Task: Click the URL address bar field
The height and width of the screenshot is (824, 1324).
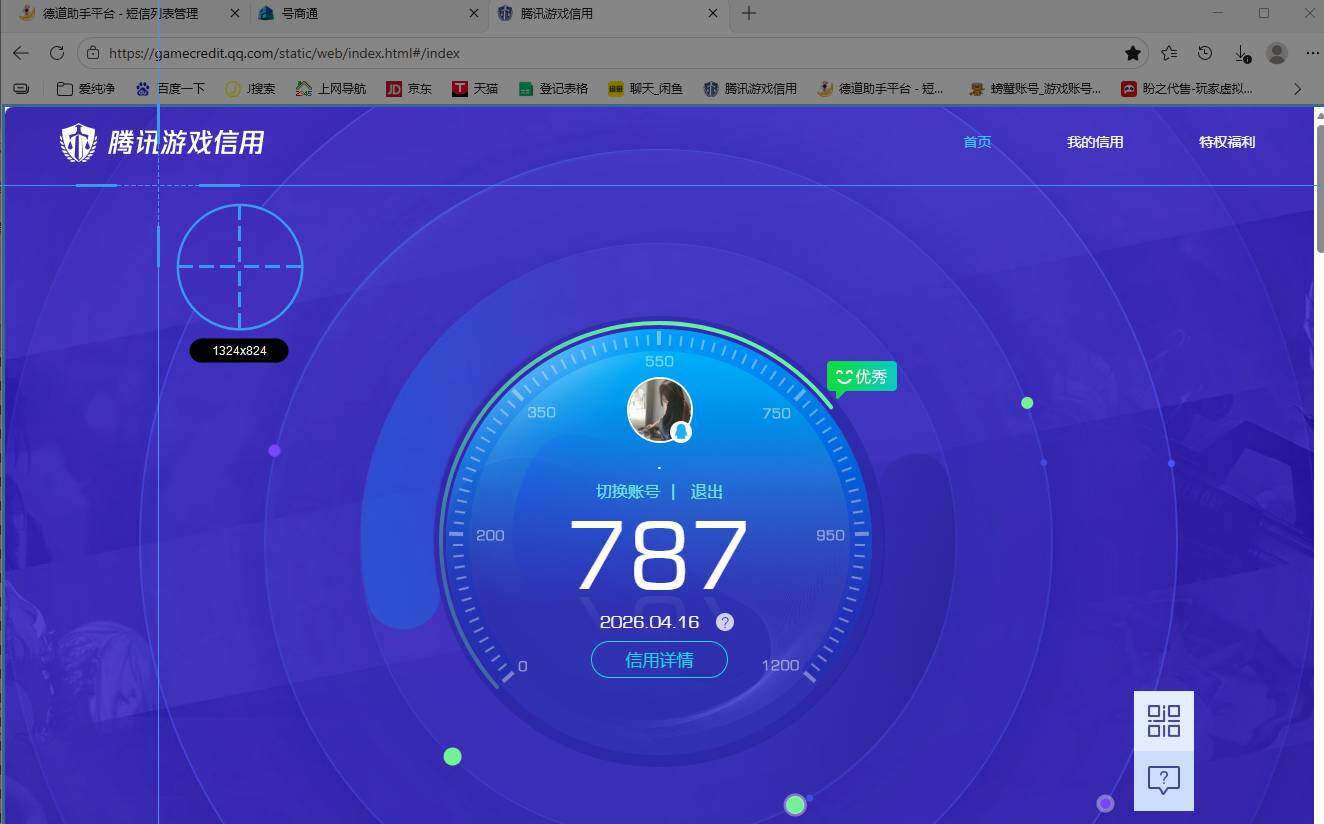Action: 600,53
